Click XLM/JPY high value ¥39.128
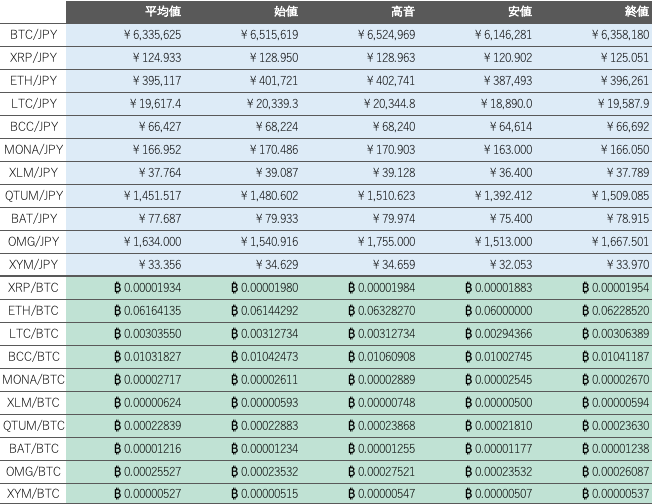Screen dimensions: 652x504 394,172
